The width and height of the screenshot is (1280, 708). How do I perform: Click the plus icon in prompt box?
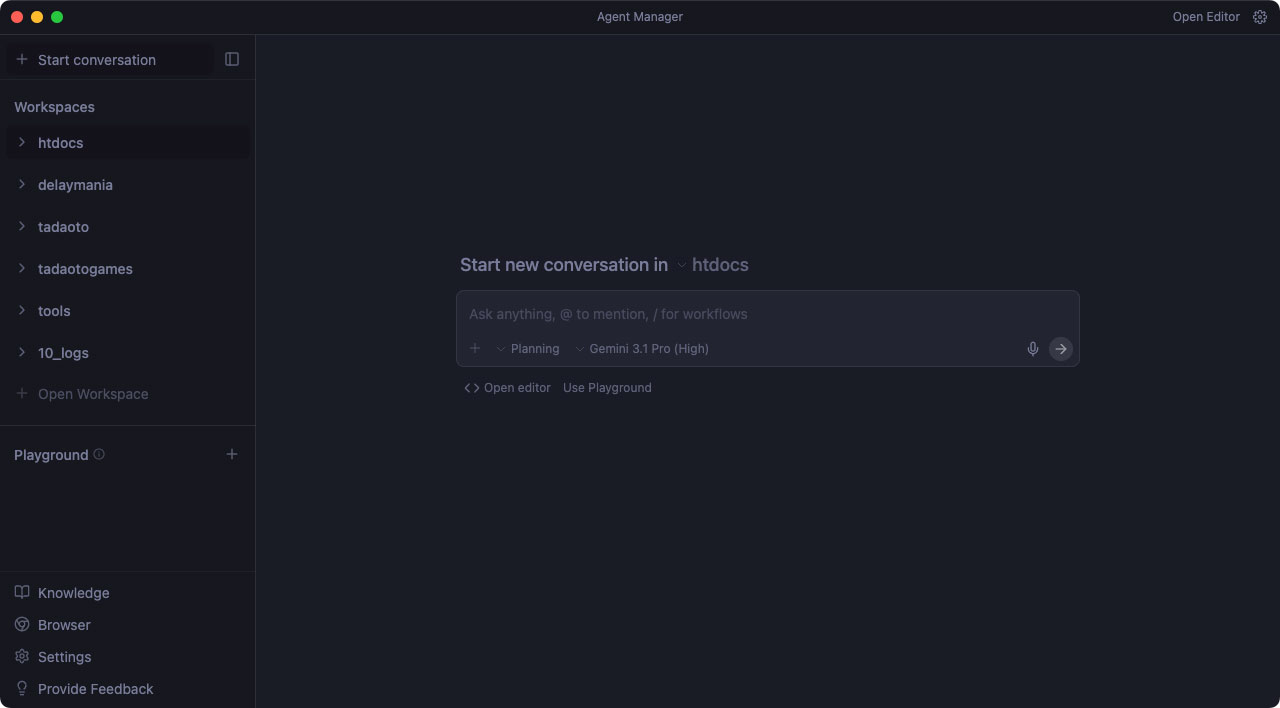coord(475,349)
